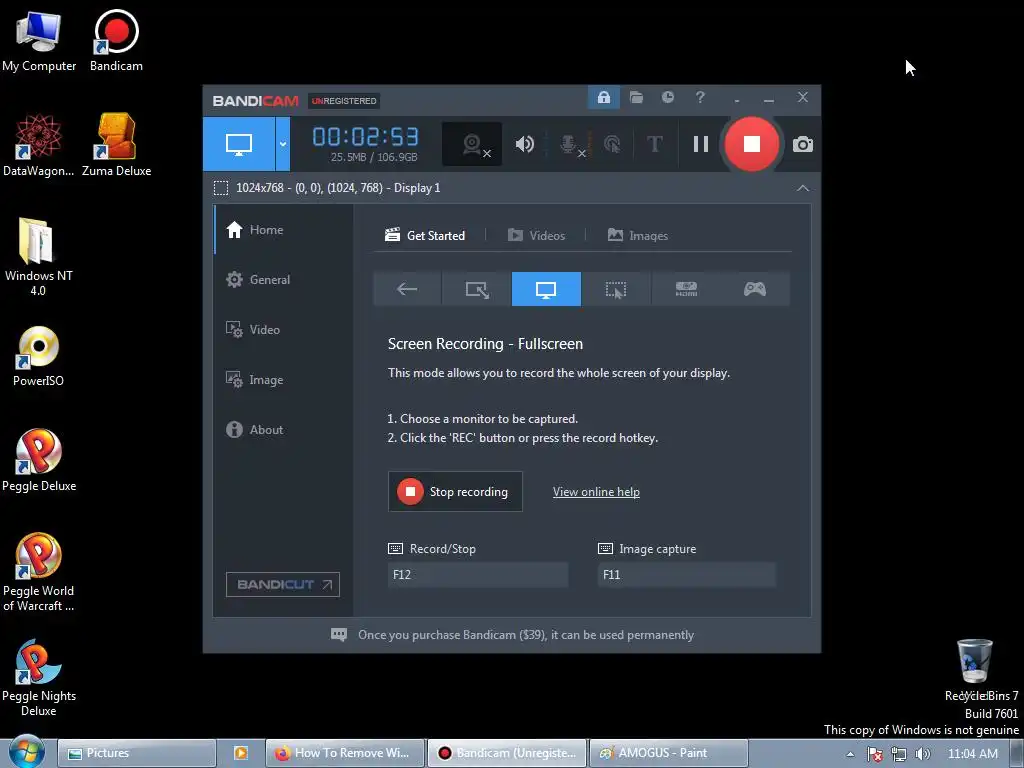This screenshot has height=768, width=1024.
Task: Toggle the text overlay T icon
Action: point(654,144)
